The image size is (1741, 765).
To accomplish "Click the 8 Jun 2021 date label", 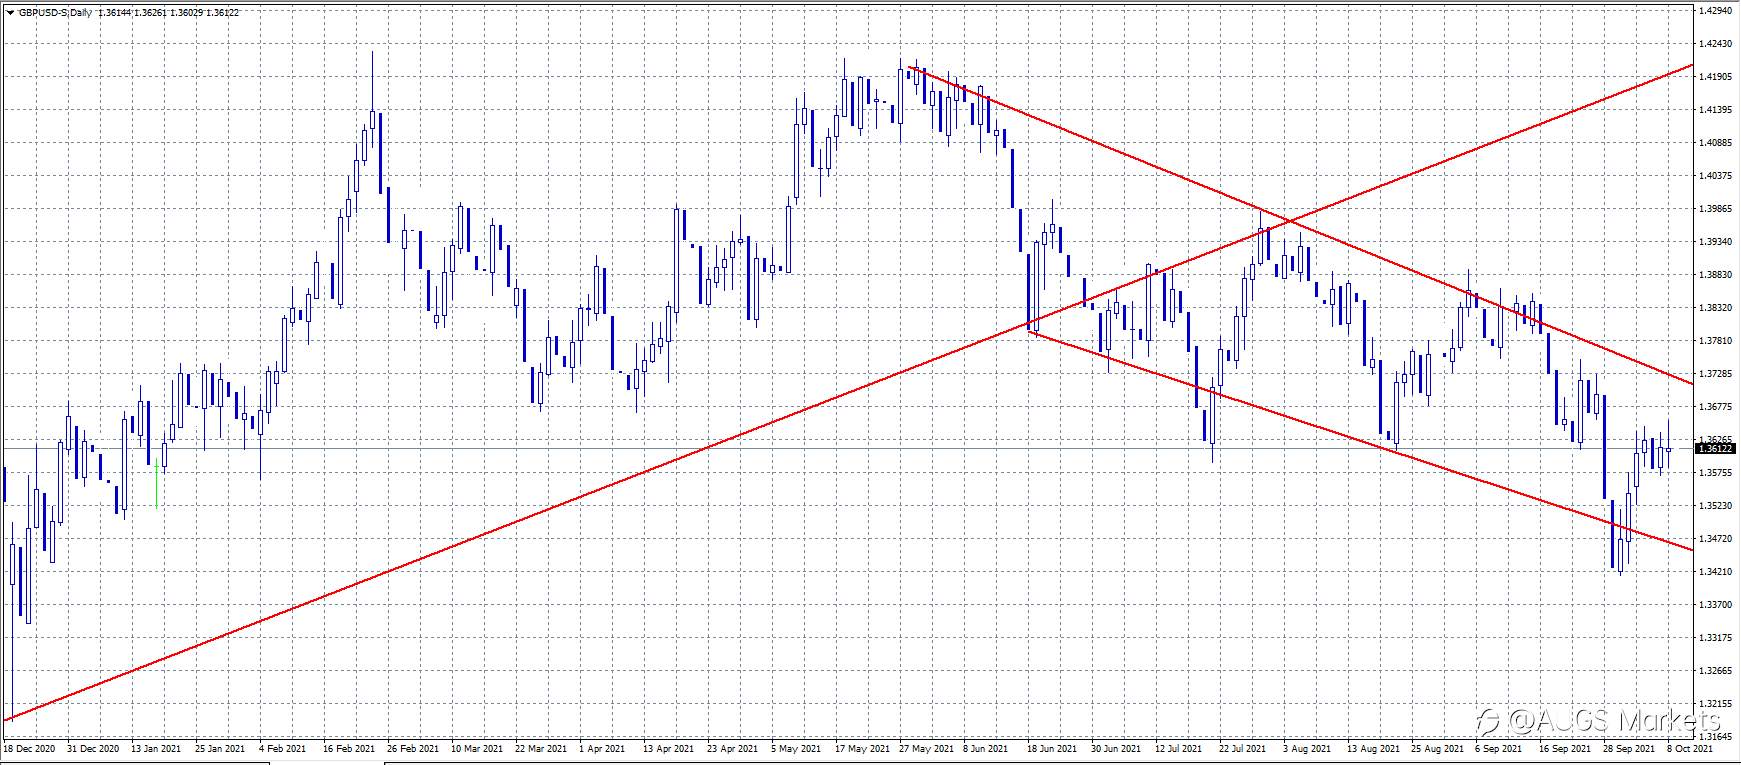I will point(987,747).
